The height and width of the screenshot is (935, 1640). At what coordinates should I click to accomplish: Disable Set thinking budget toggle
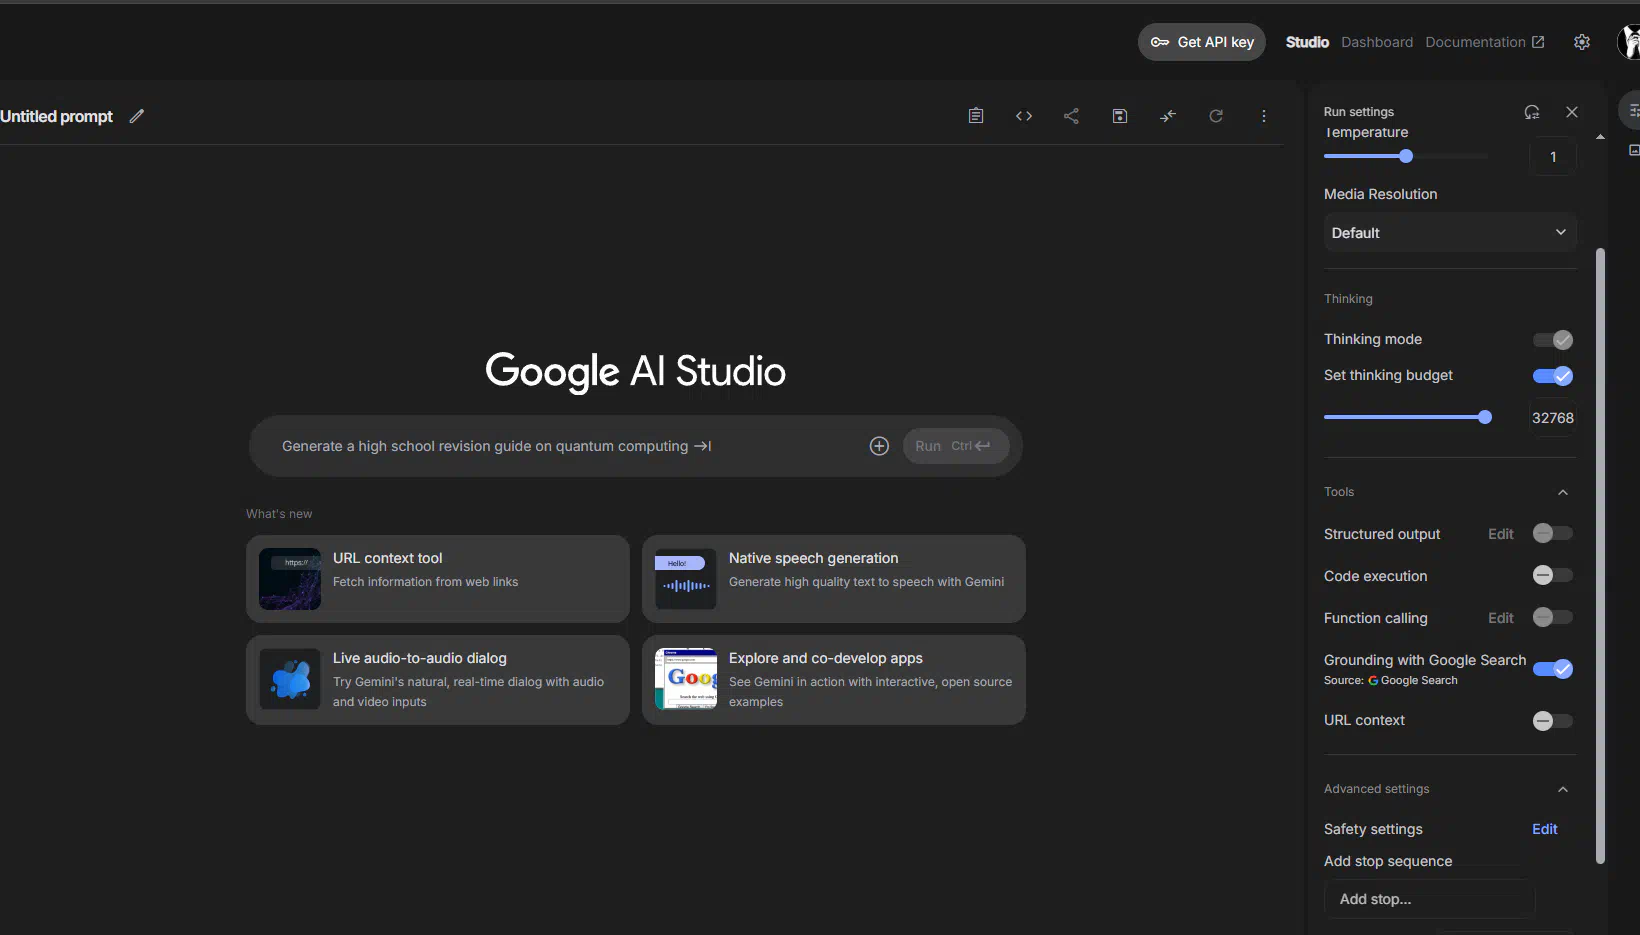(x=1553, y=376)
